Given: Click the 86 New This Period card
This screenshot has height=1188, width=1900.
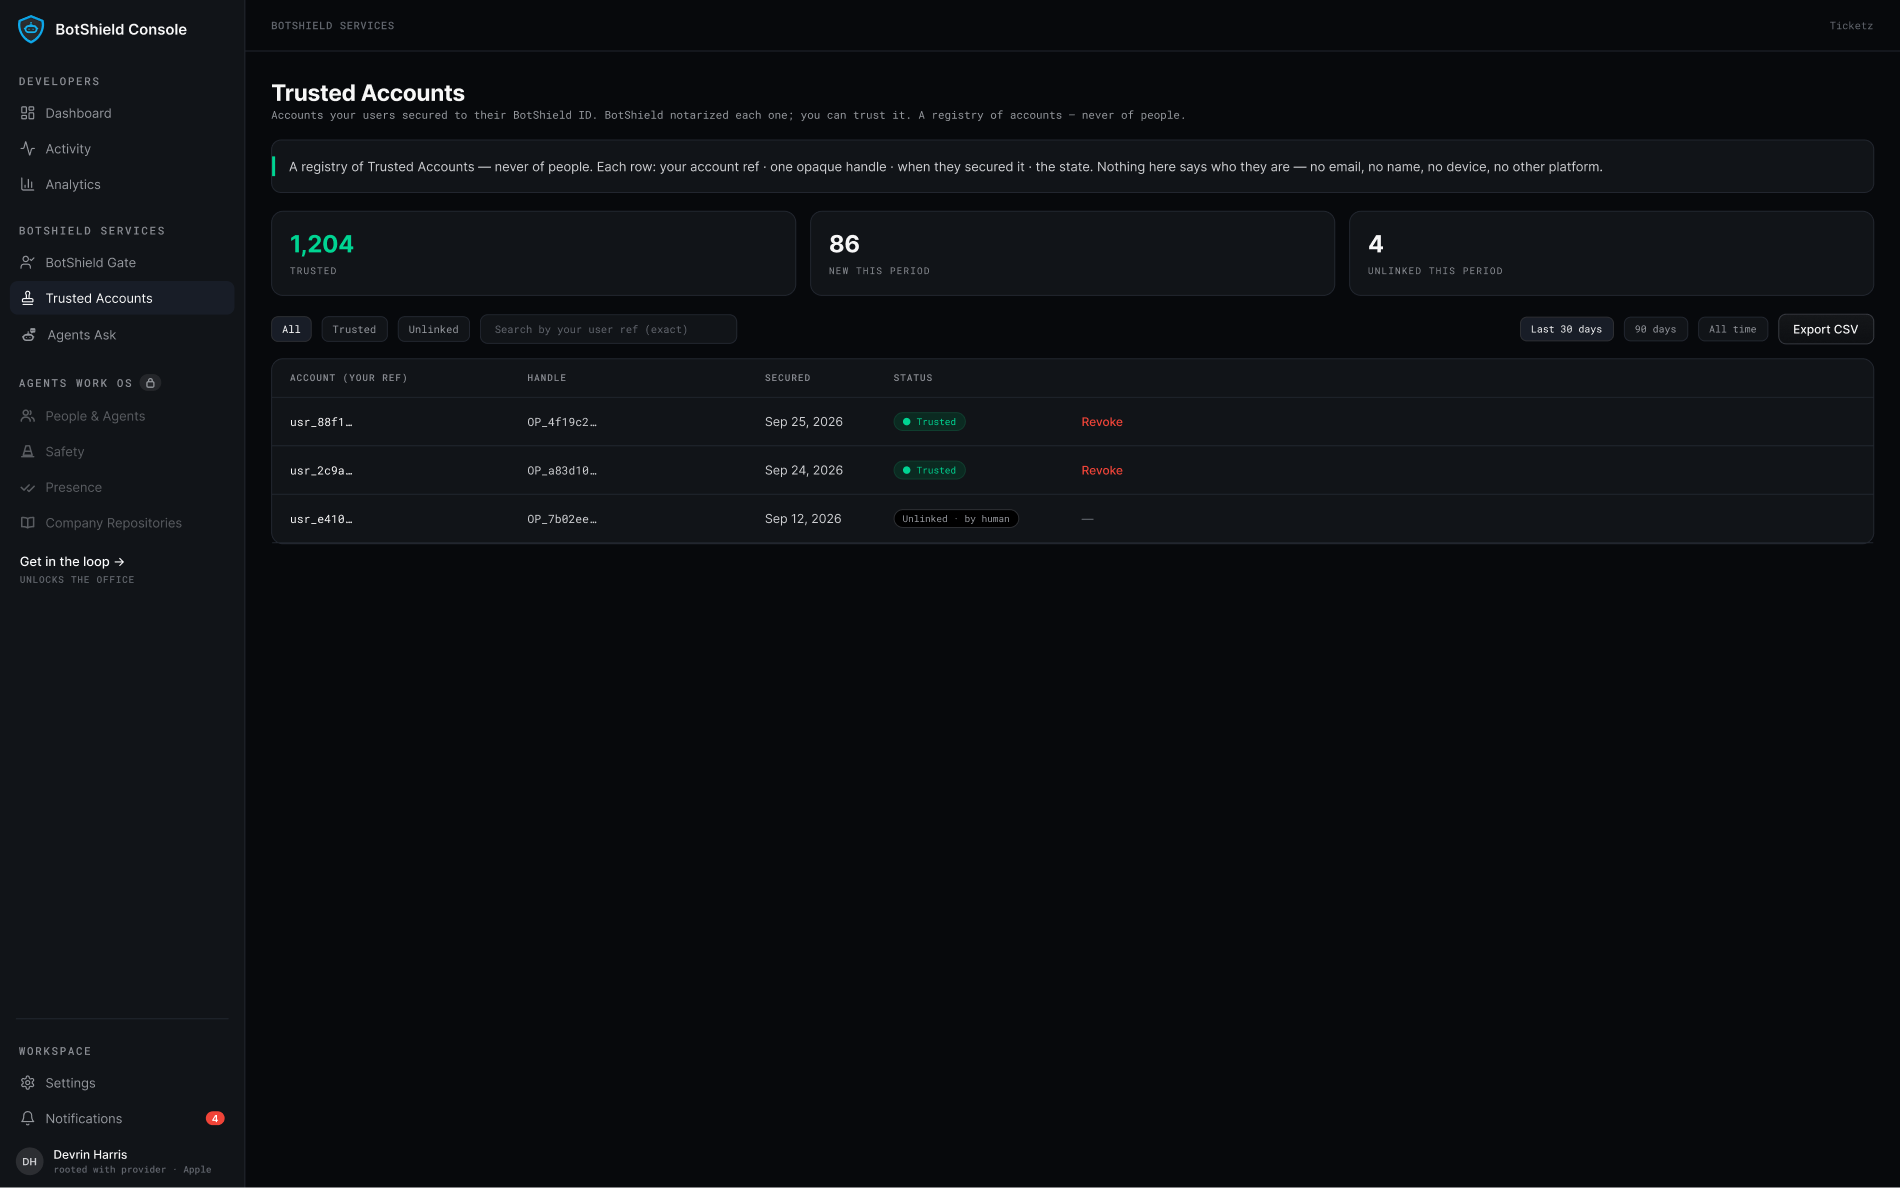Looking at the screenshot, I should [1072, 253].
